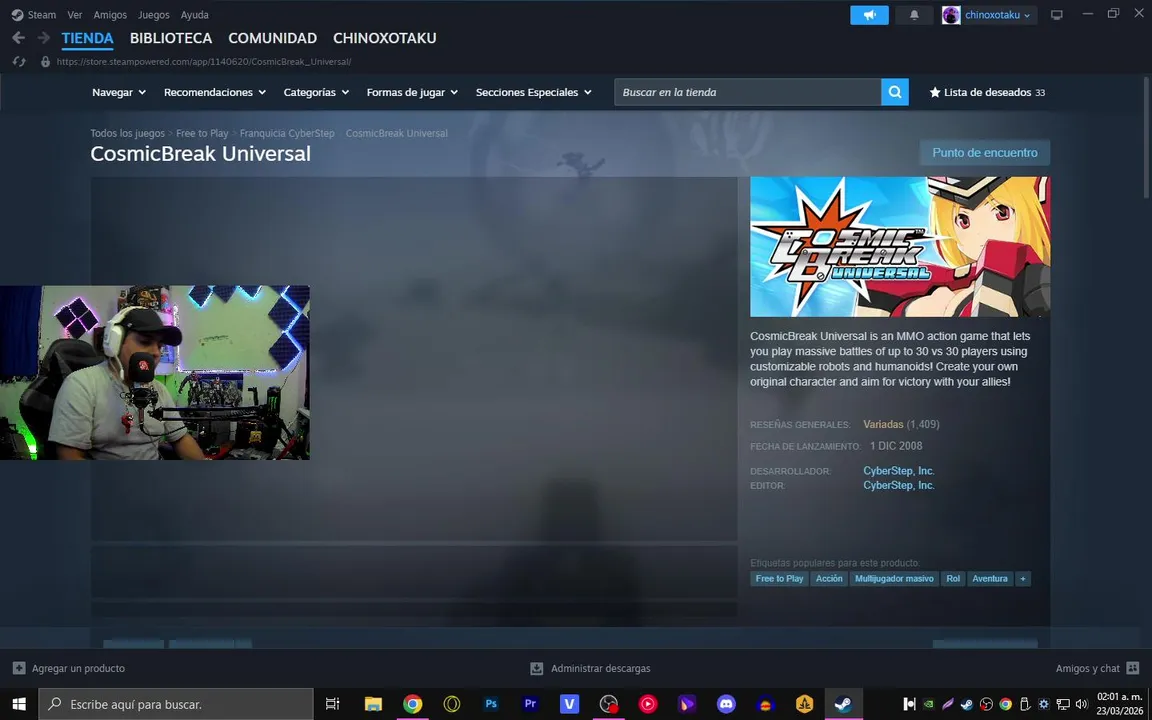Open the megaphone announcements button

point(869,15)
